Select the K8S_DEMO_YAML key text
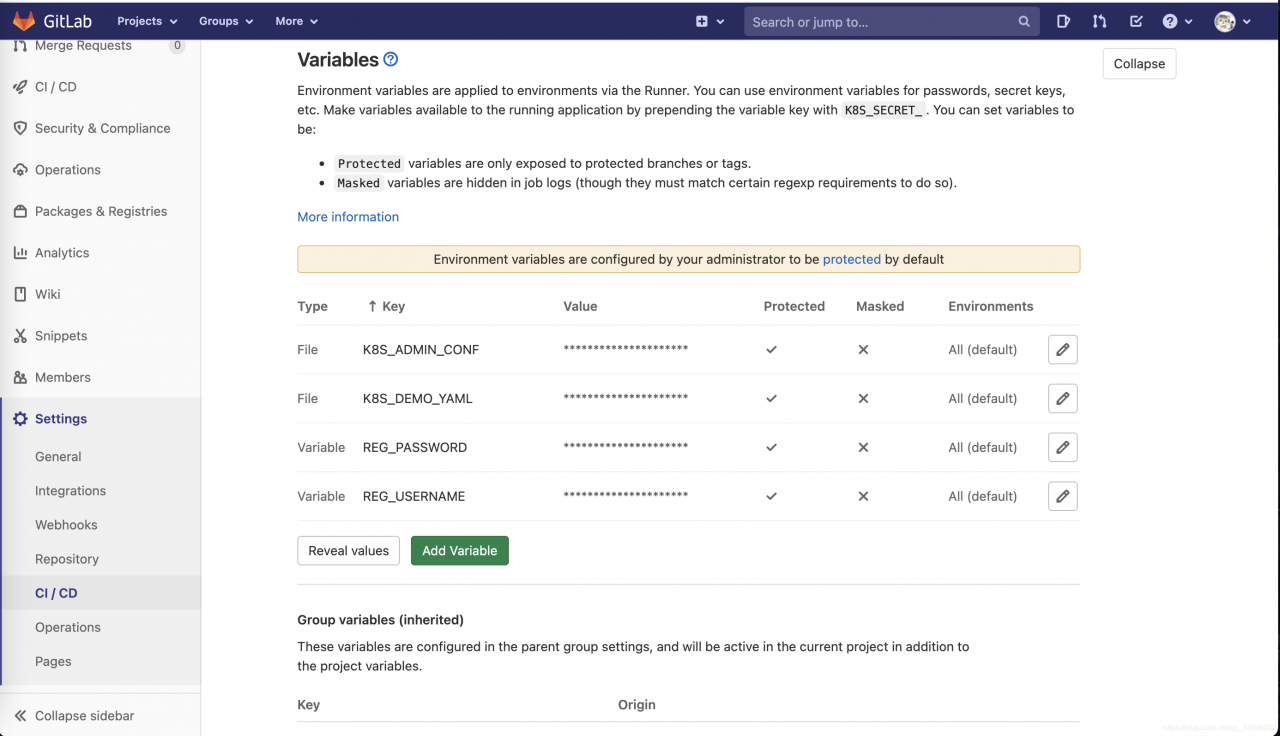The width and height of the screenshot is (1280, 736). pyautogui.click(x=418, y=399)
